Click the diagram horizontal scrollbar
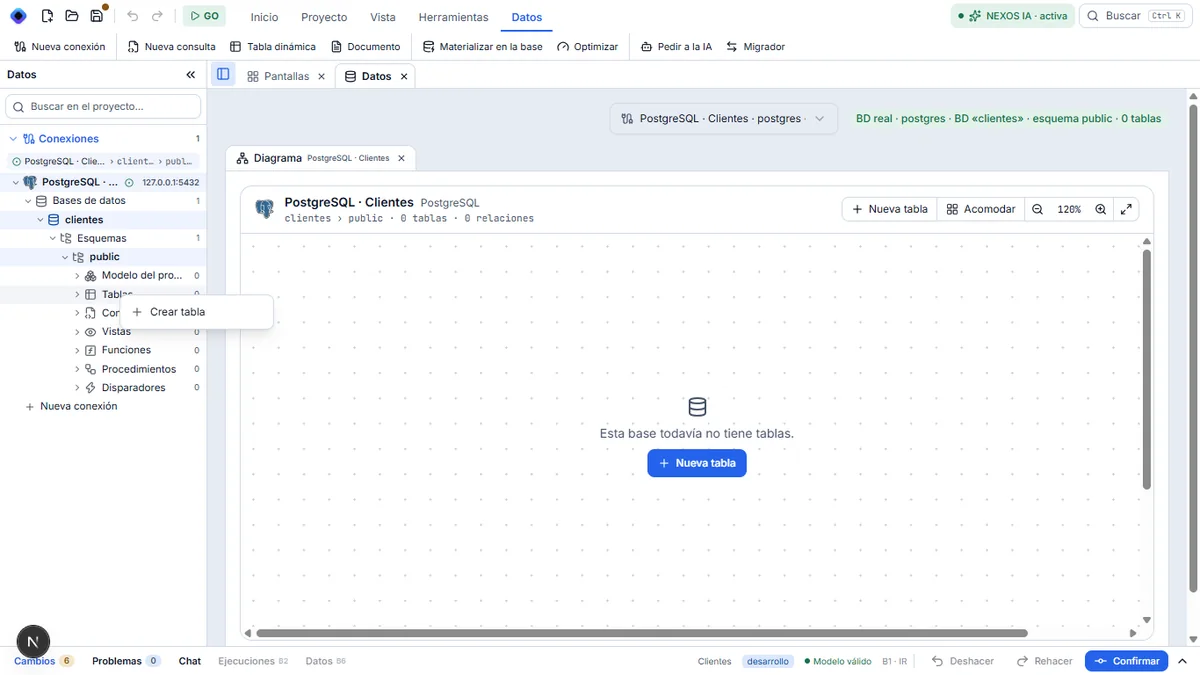 click(x=642, y=633)
